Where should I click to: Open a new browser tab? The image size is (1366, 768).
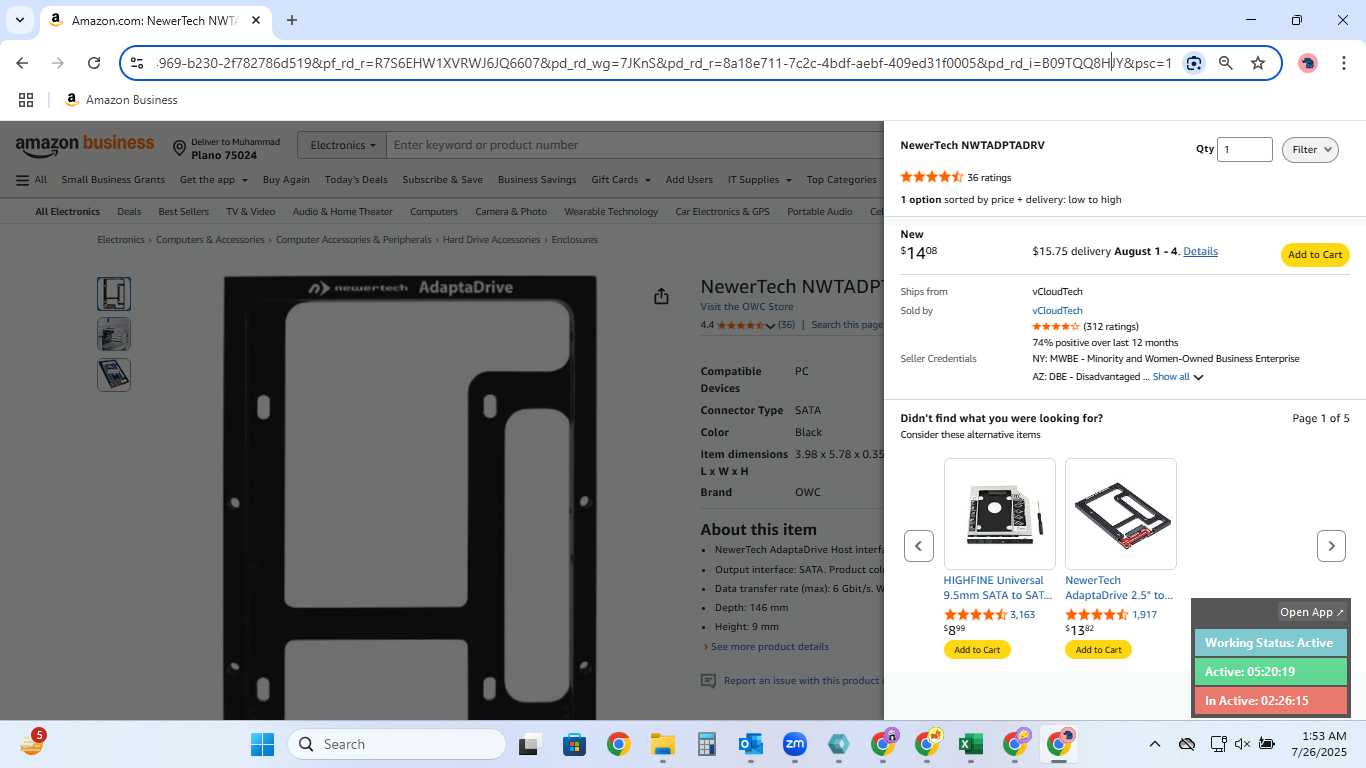pyautogui.click(x=292, y=20)
